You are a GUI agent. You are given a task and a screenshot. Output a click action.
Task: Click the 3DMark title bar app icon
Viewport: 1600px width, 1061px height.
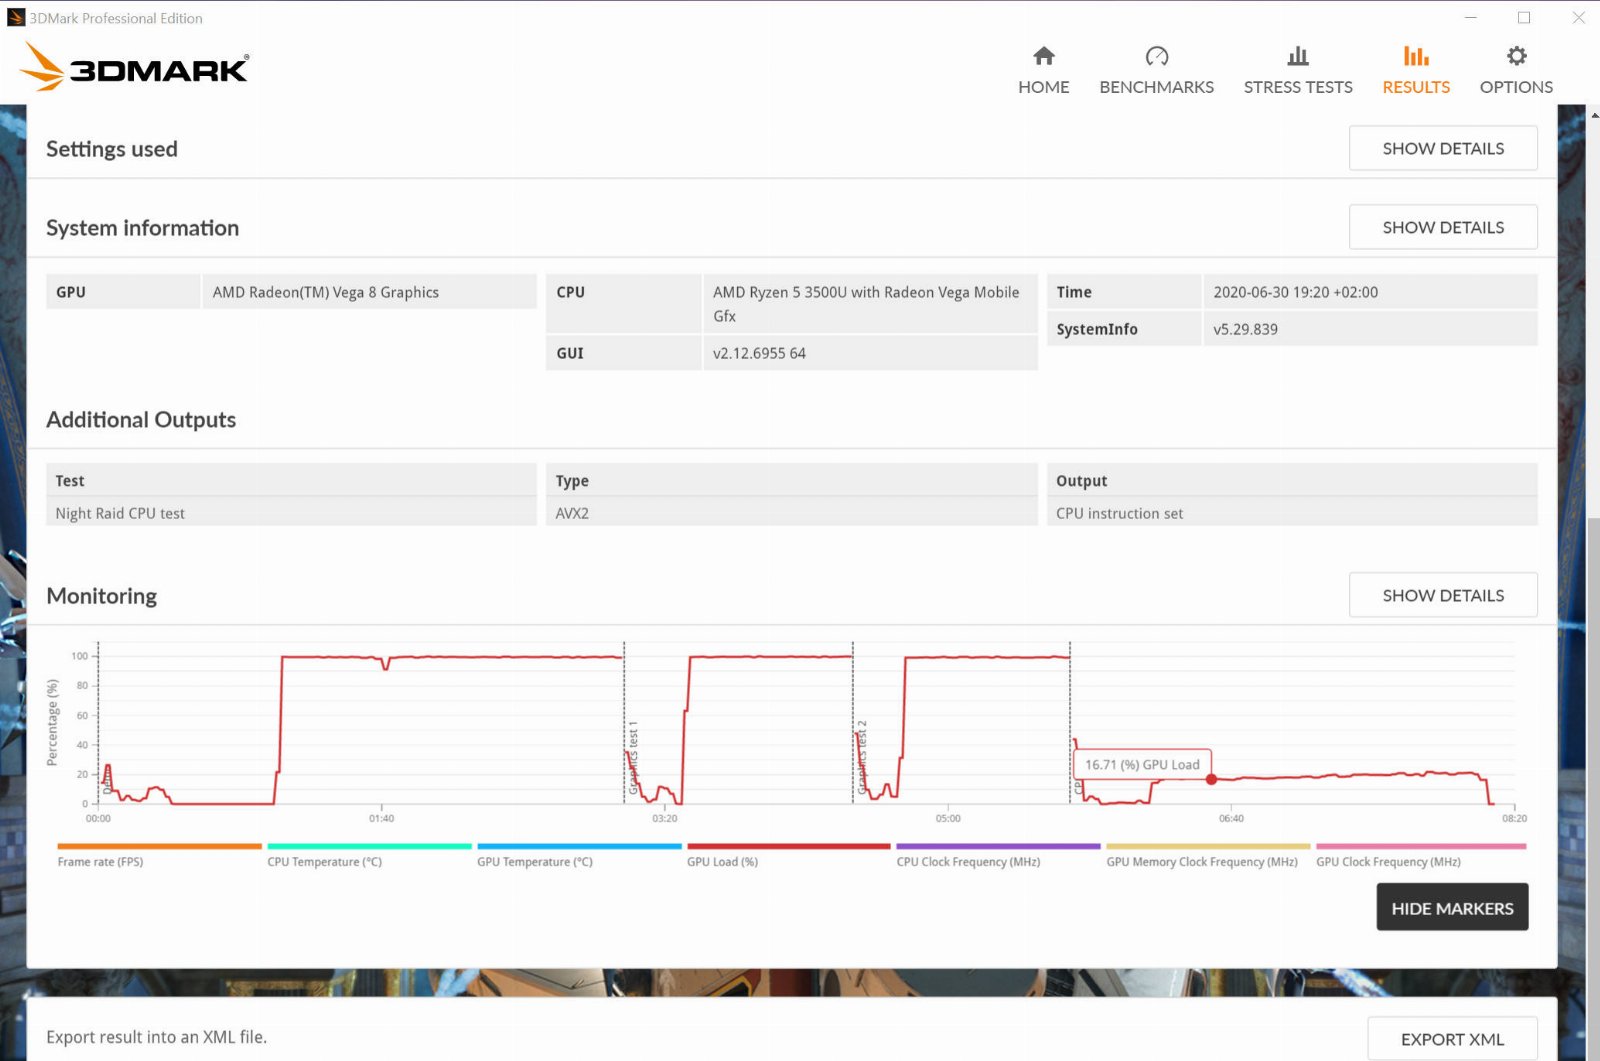tap(15, 17)
